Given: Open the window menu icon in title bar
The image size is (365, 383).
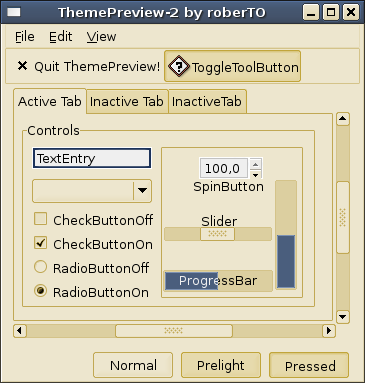Looking at the screenshot, I should point(14,12).
